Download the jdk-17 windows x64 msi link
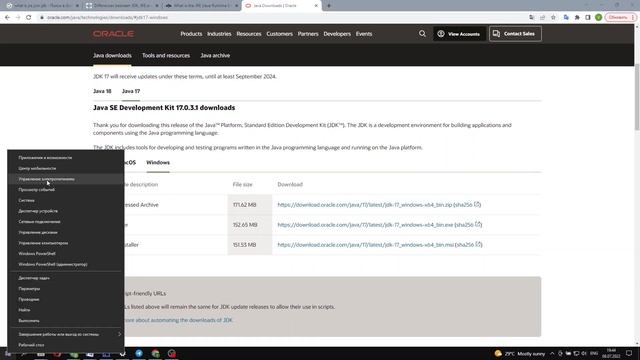This screenshot has width=640, height=360. [x=365, y=245]
